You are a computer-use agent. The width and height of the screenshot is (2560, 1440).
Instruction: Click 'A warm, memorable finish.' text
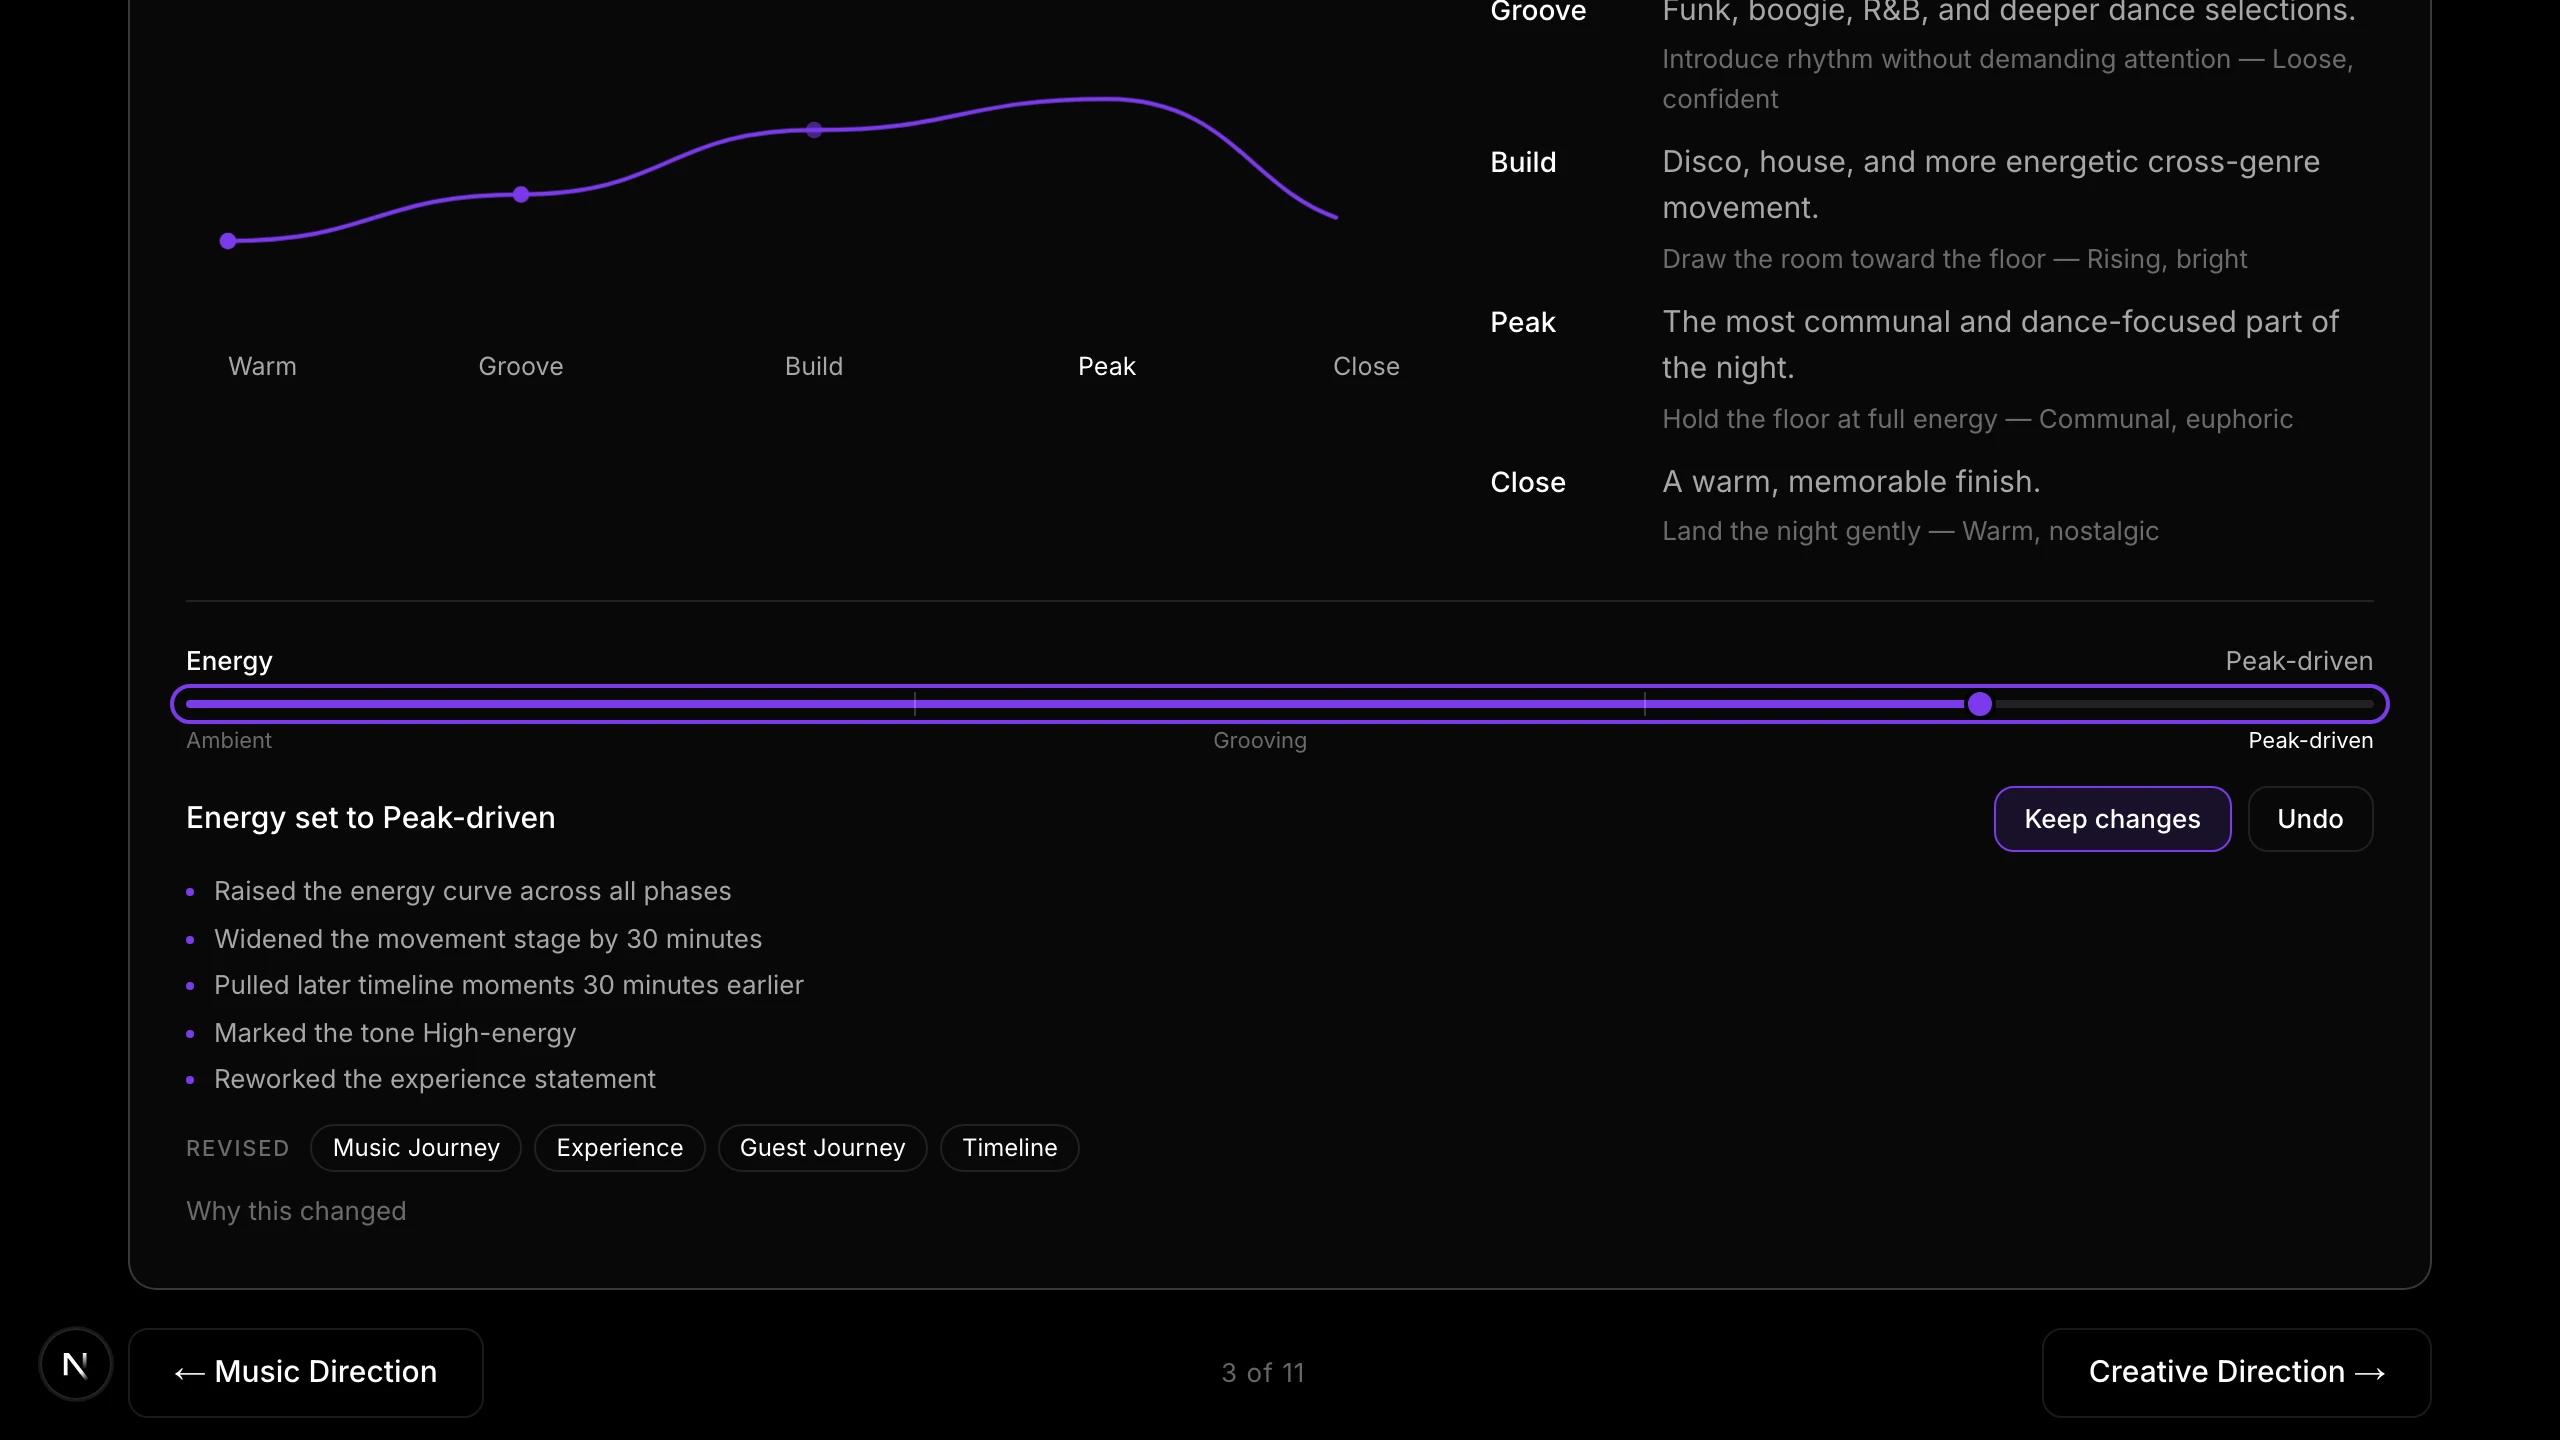click(1851, 482)
